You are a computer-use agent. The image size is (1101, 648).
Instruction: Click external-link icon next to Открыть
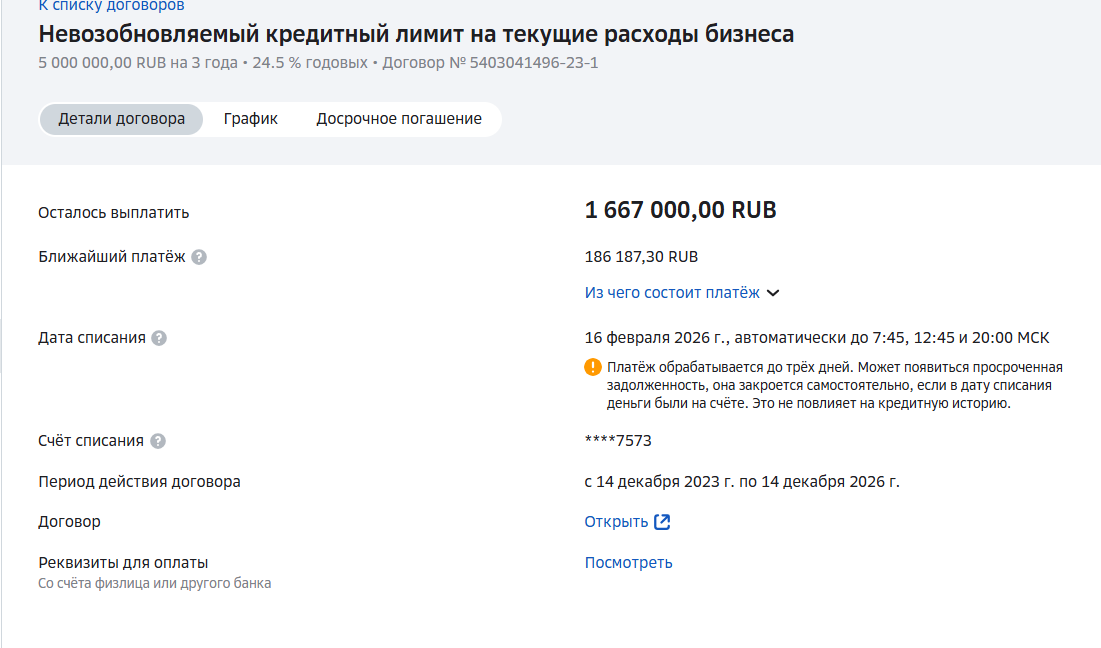(x=662, y=522)
